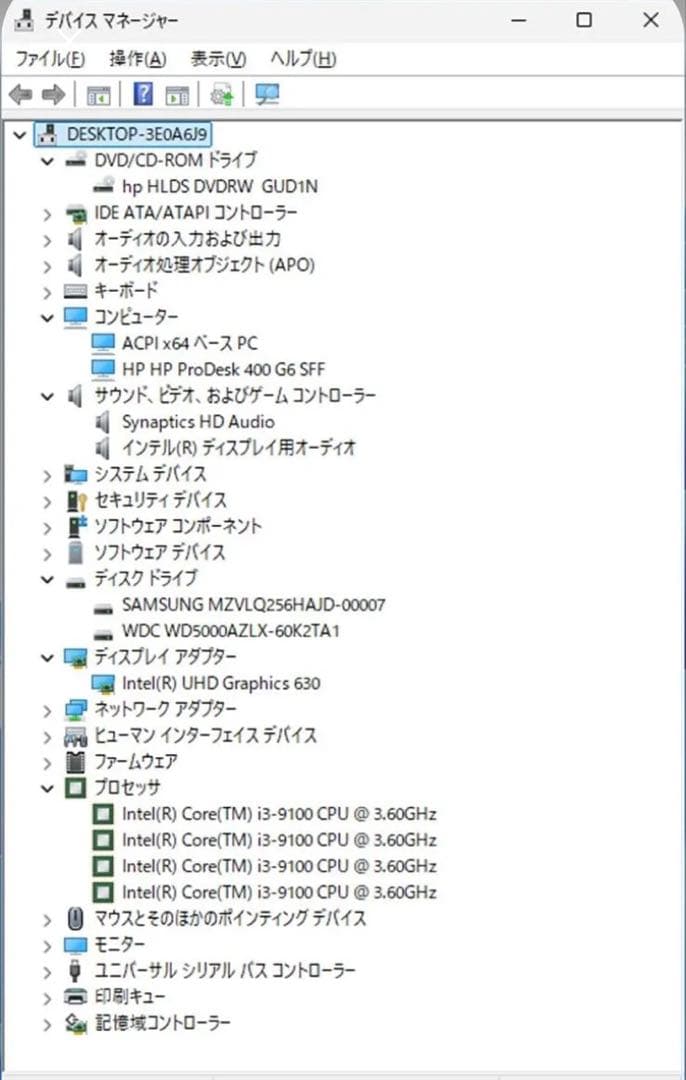Click the speaker icon beside Synaptics HD Audio

[103, 422]
